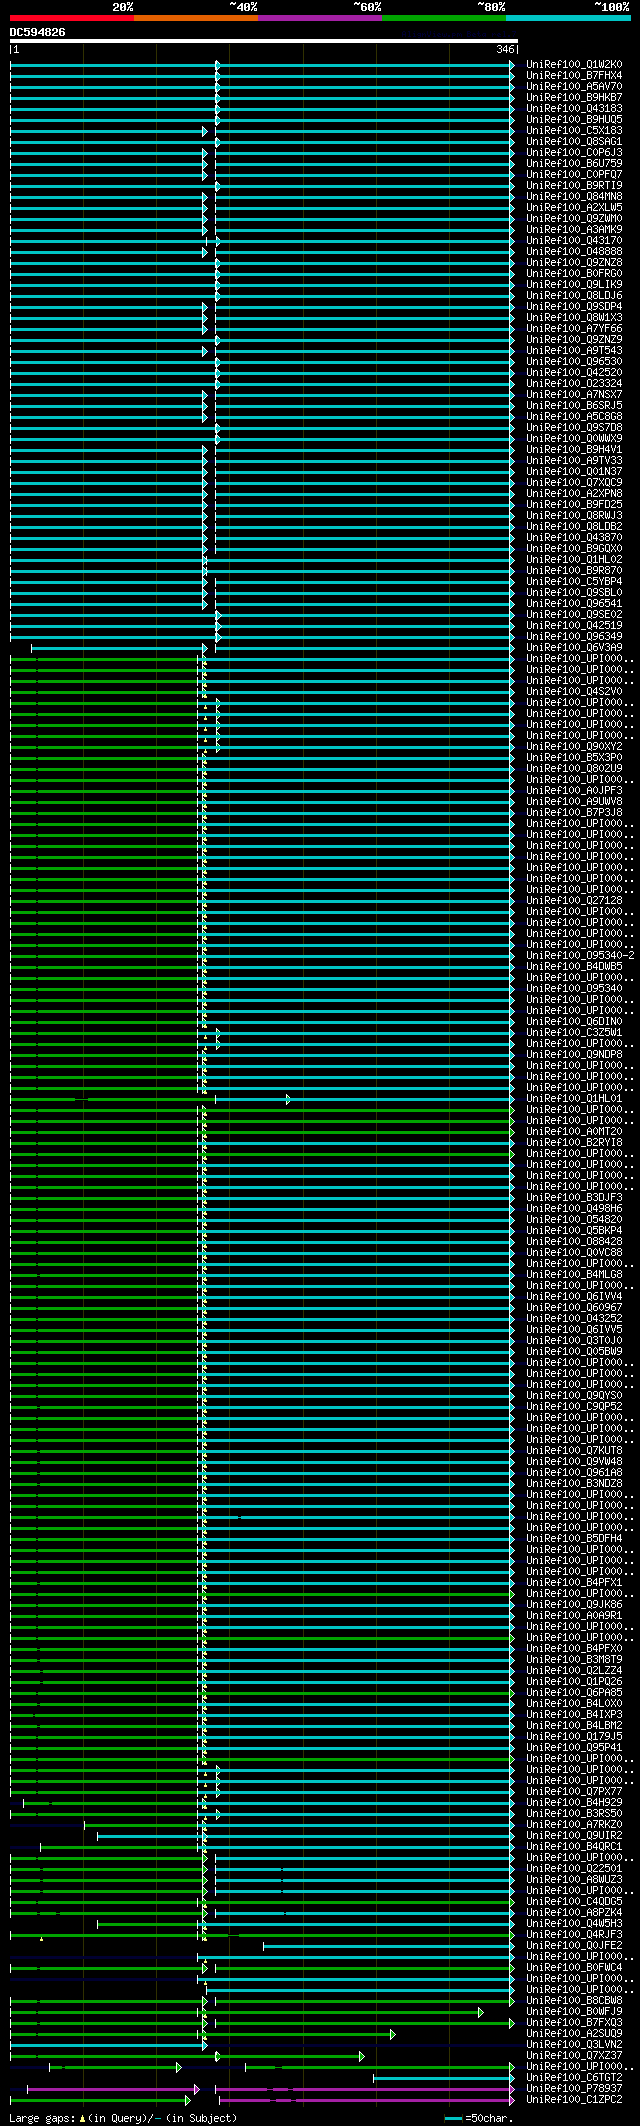Viewport: 640px width, 2126px height.
Task: Select hit label UniRef100_Q9NDP8
Action: coord(574,1054)
